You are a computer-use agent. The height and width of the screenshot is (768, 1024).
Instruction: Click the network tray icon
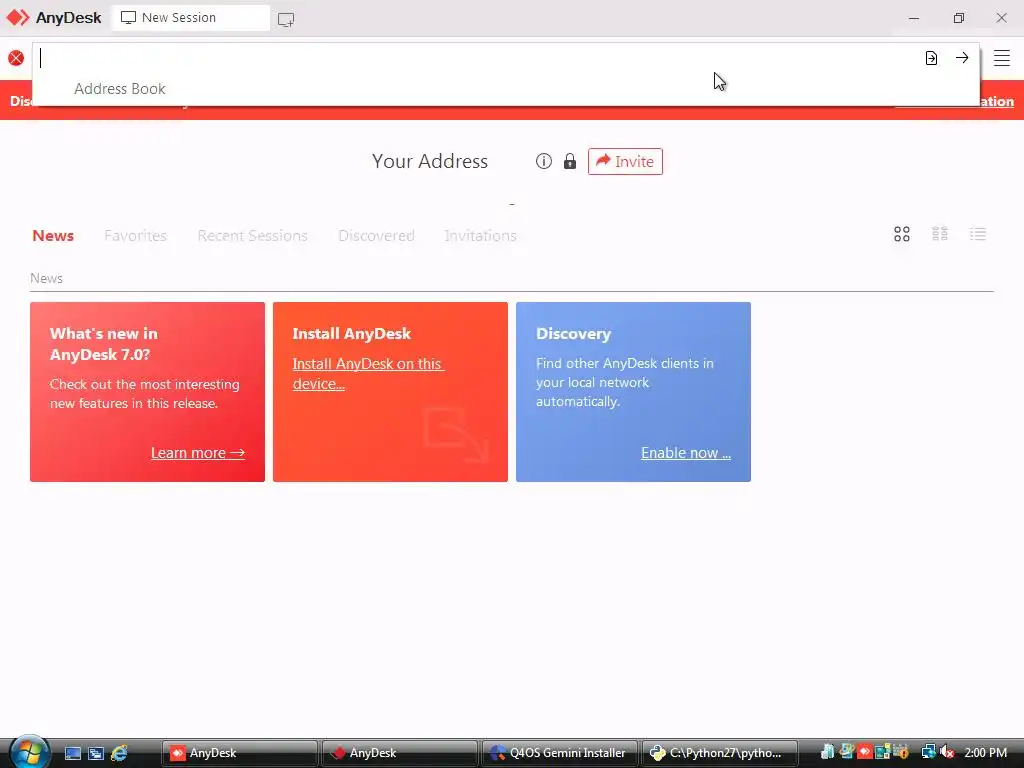tap(928, 752)
